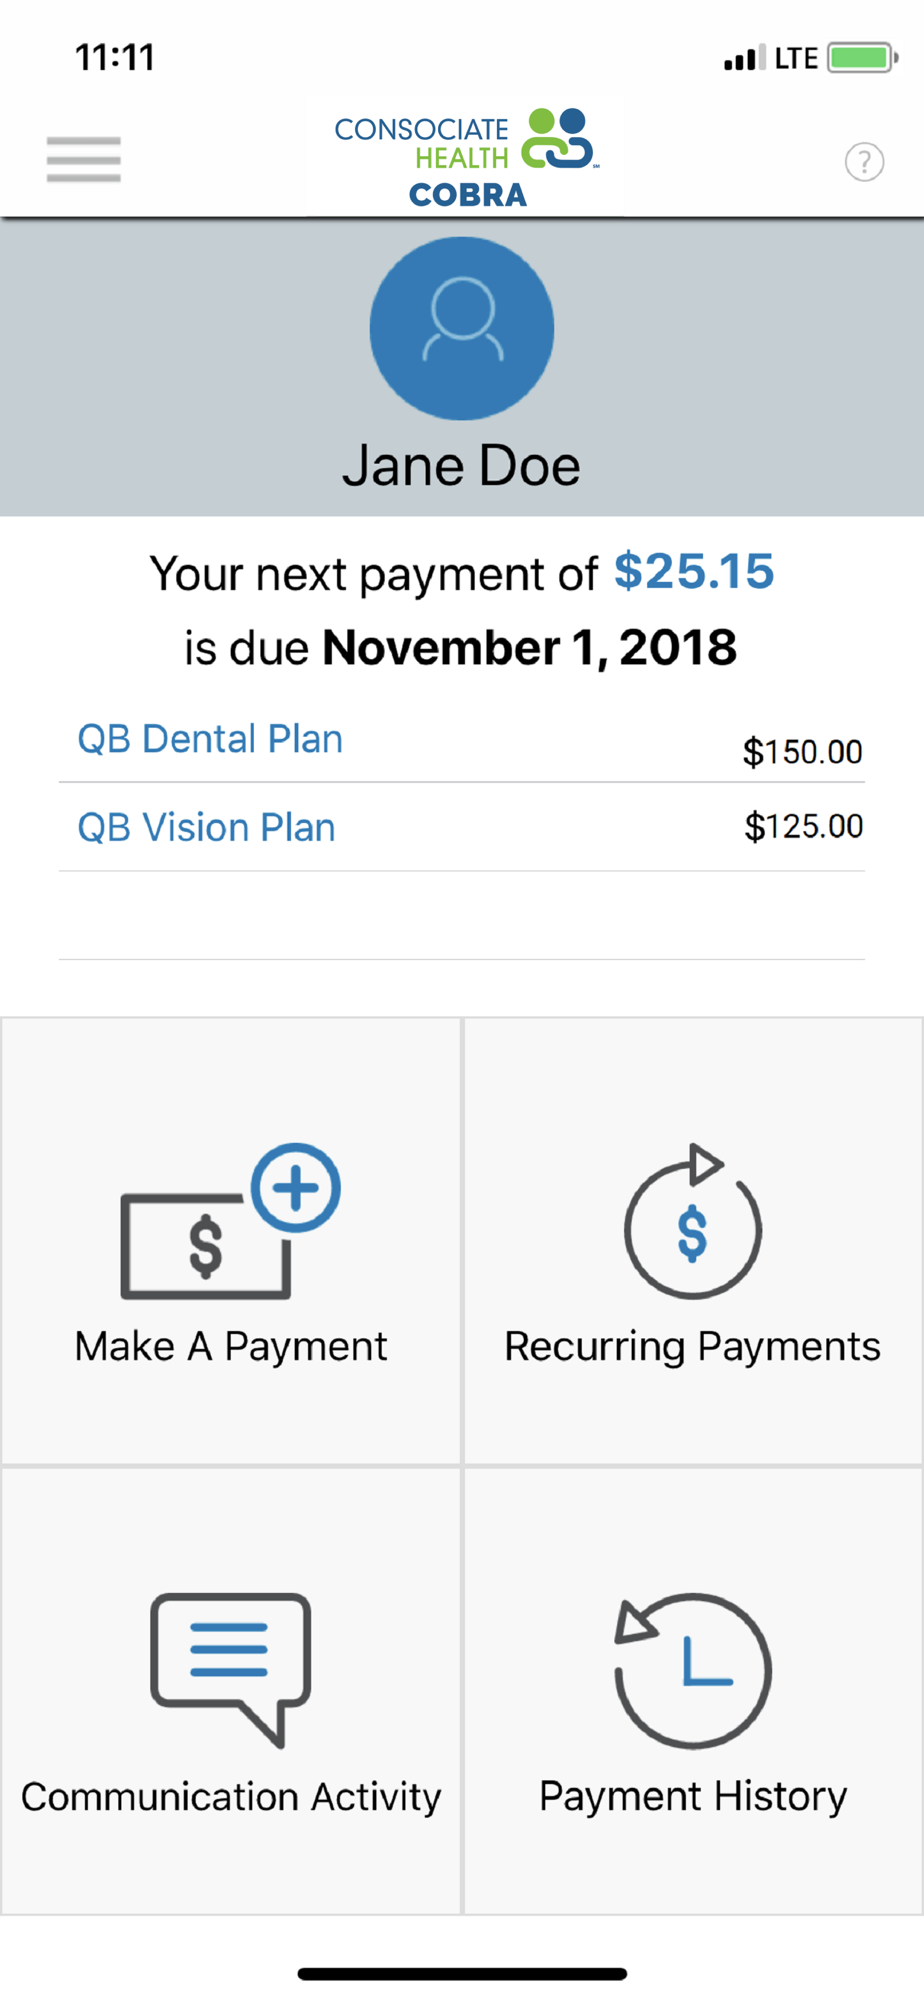Tap the $150.00 dental plan amount
Viewport: 924px width, 2000px height.
[802, 752]
